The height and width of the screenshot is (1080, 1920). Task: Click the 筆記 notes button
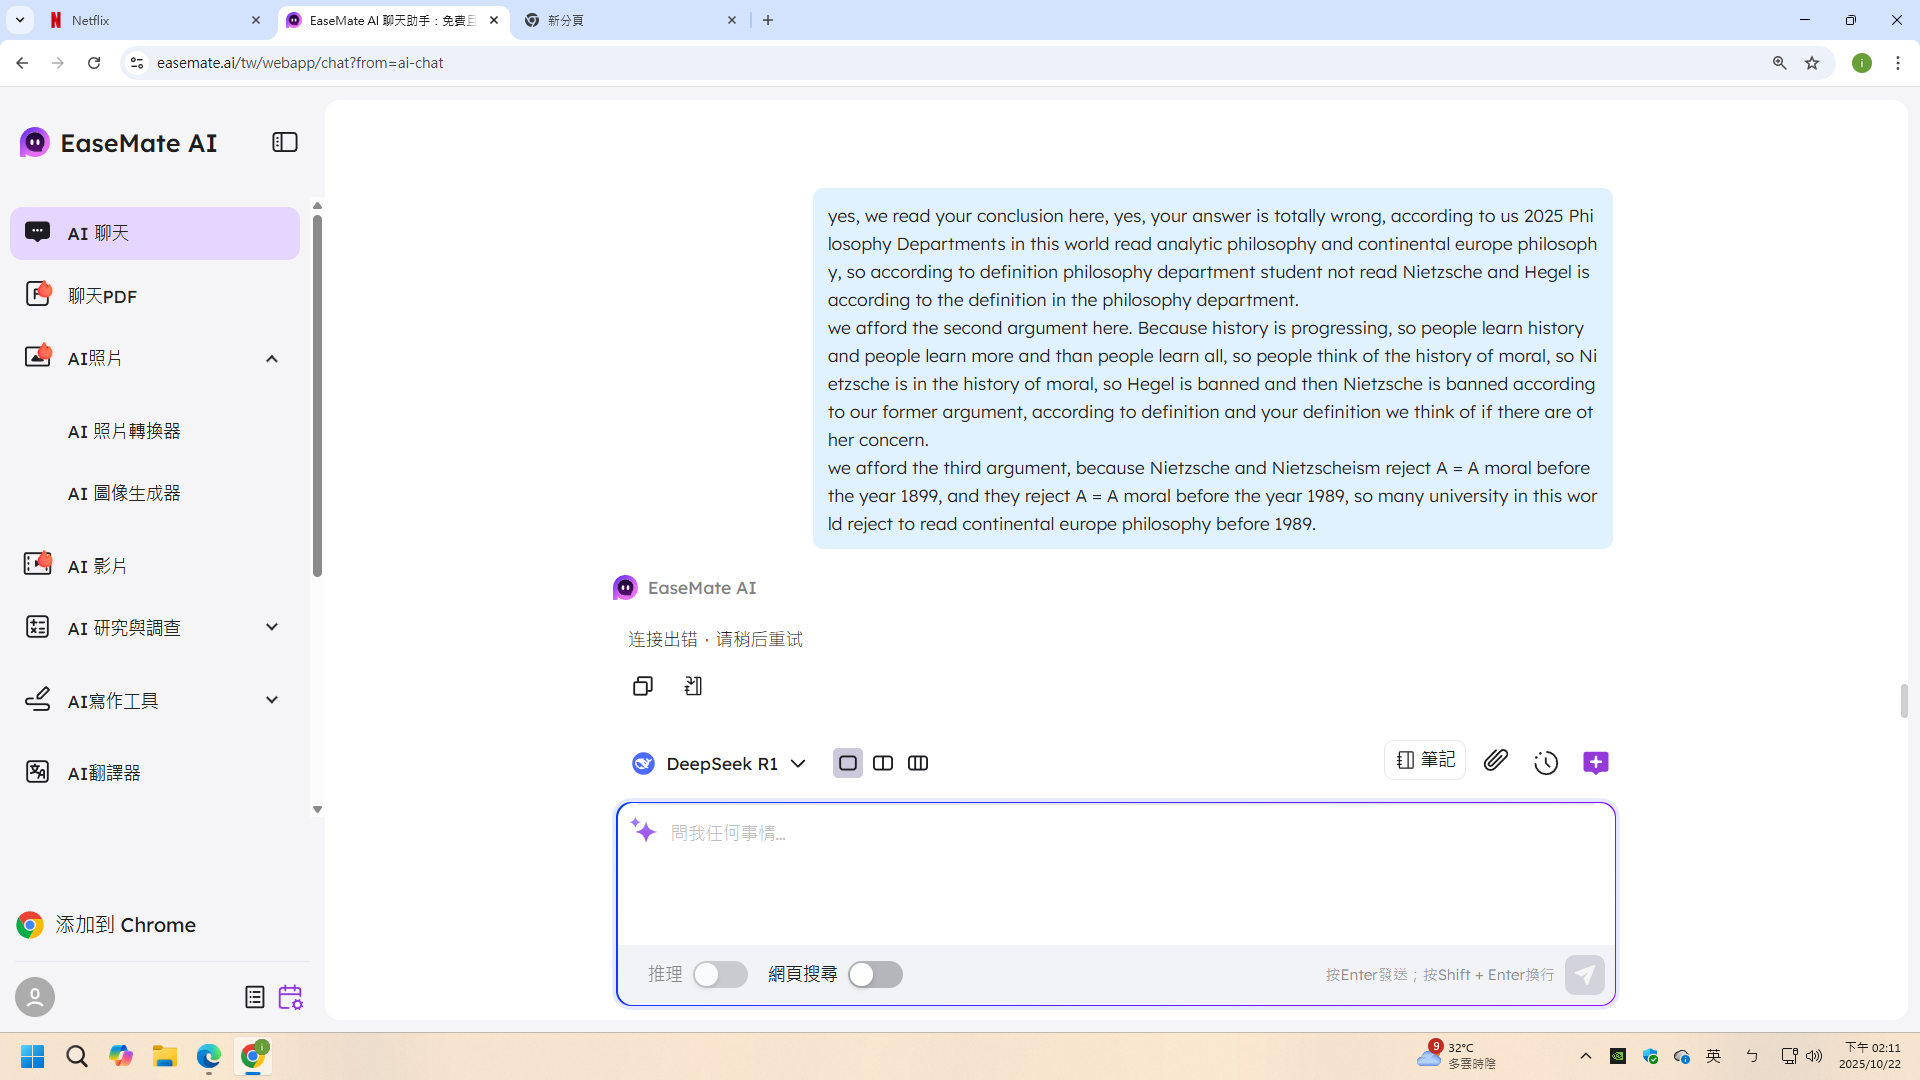click(1425, 760)
